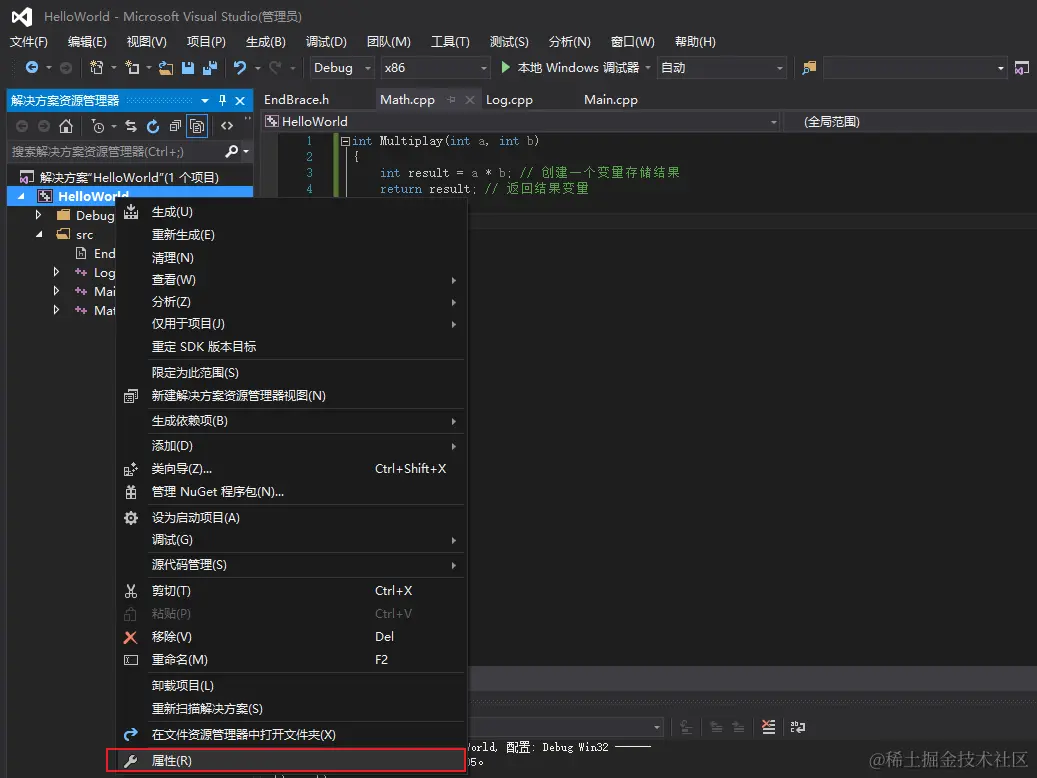Image resolution: width=1037 pixels, height=778 pixels.
Task: Click the Open File folder icon
Action: coord(166,67)
